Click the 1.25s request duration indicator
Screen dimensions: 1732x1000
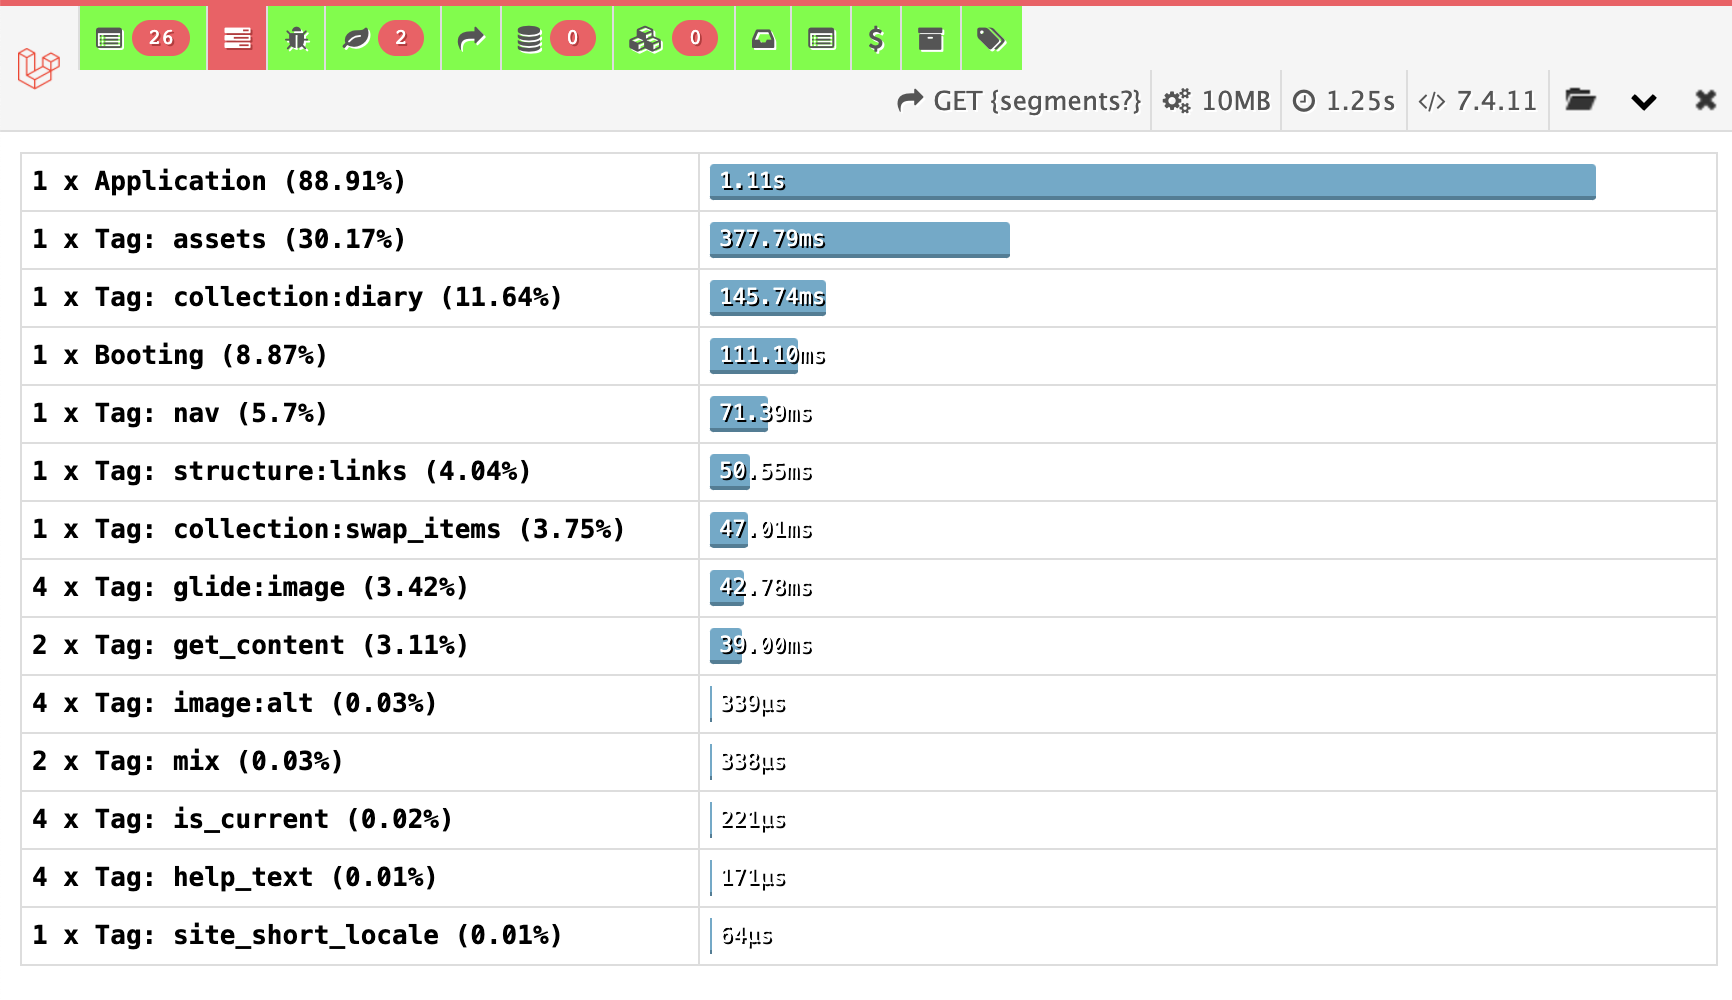coord(1344,101)
